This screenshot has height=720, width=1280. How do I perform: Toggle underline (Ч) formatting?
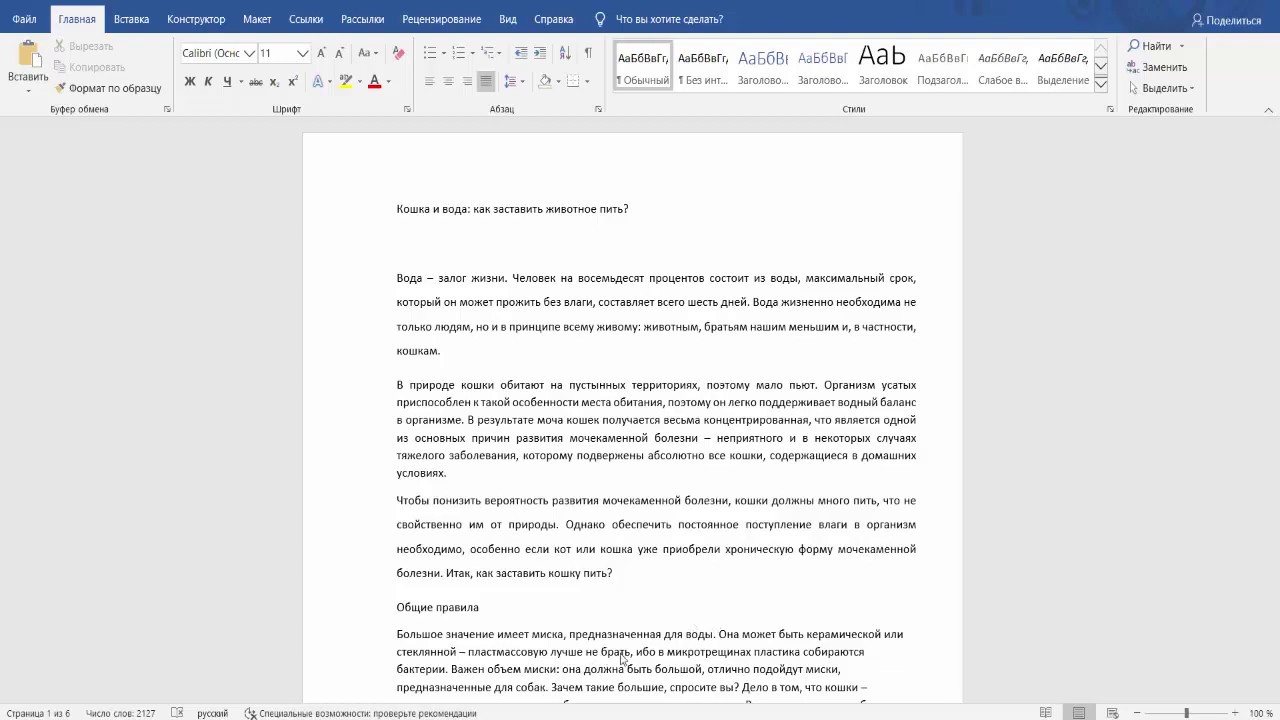coord(227,82)
